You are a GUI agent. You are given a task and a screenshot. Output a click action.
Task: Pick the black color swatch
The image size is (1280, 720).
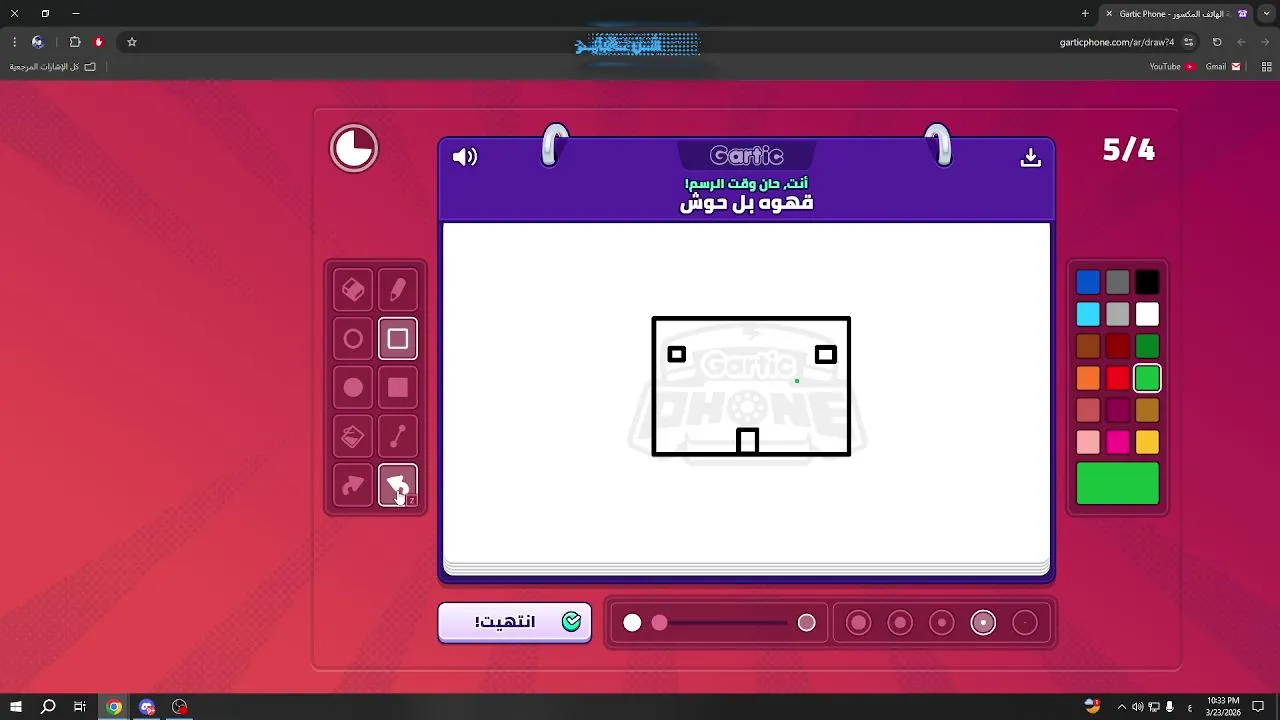1147,283
